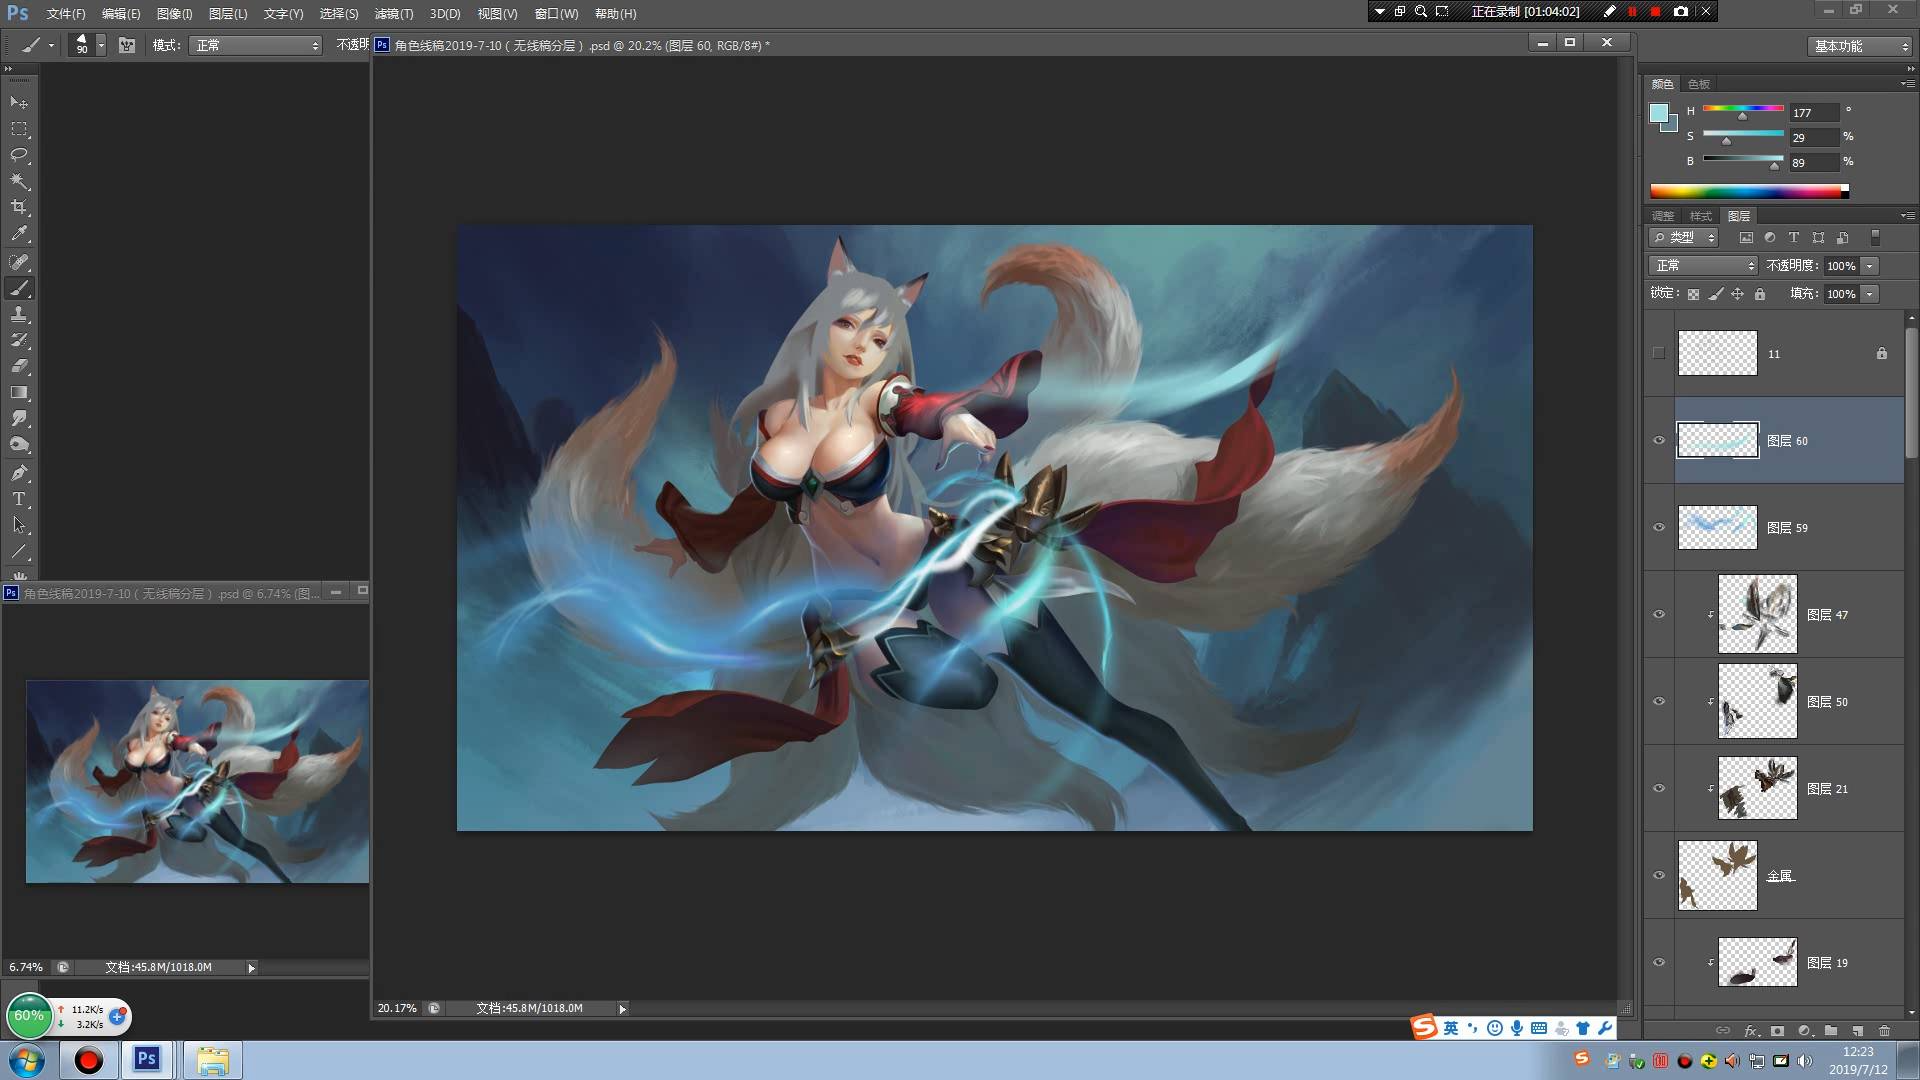Open the 填充 fill slider arrow
Image resolution: width=1920 pixels, height=1080 pixels.
pos(1870,294)
